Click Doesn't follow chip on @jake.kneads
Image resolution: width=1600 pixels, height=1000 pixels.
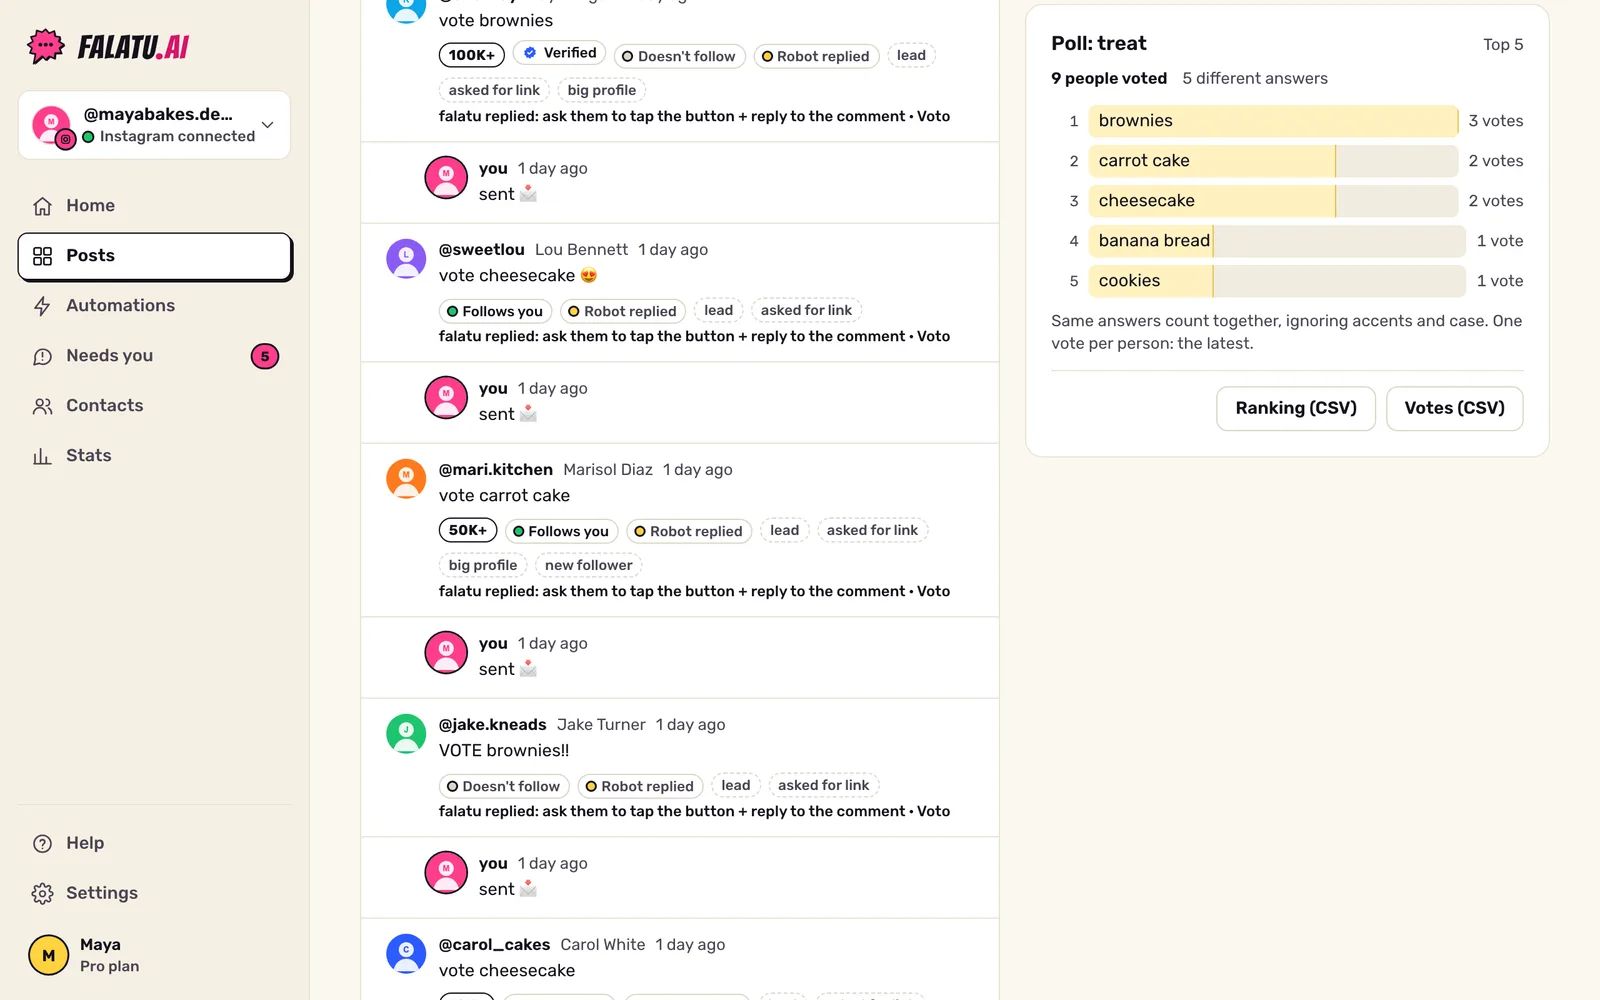click(503, 786)
